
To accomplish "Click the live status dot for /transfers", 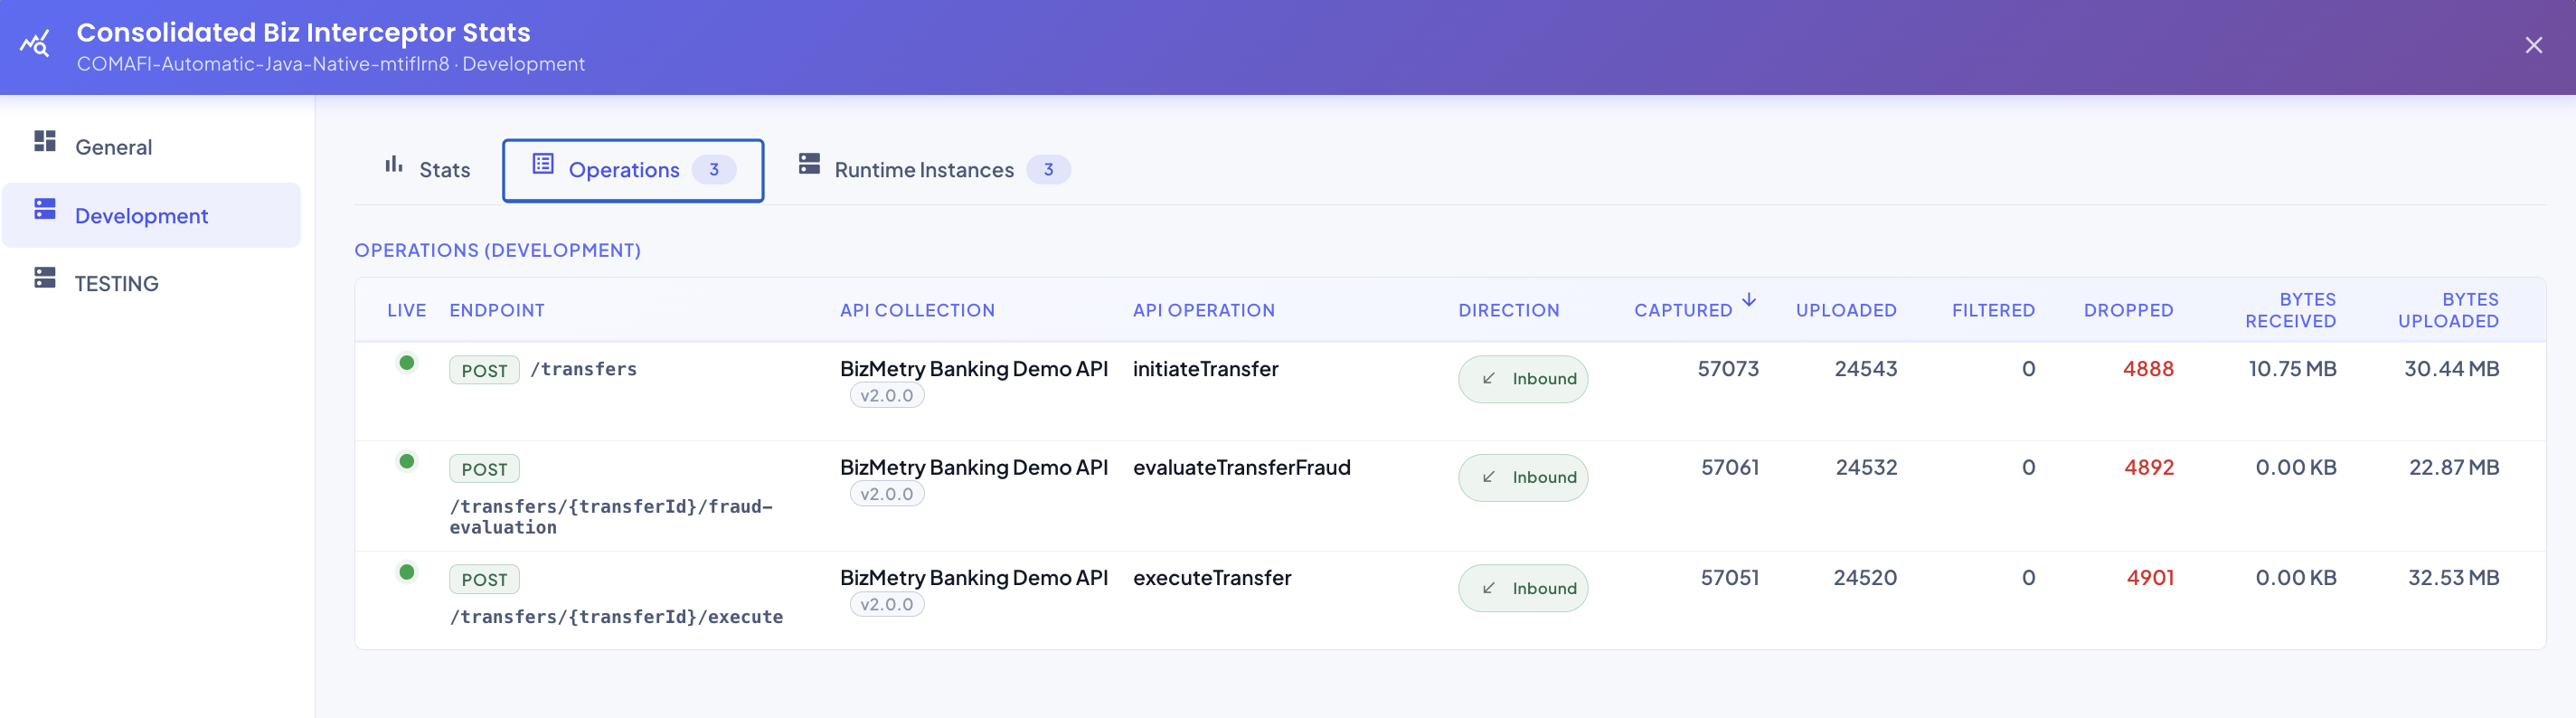I will pos(407,363).
